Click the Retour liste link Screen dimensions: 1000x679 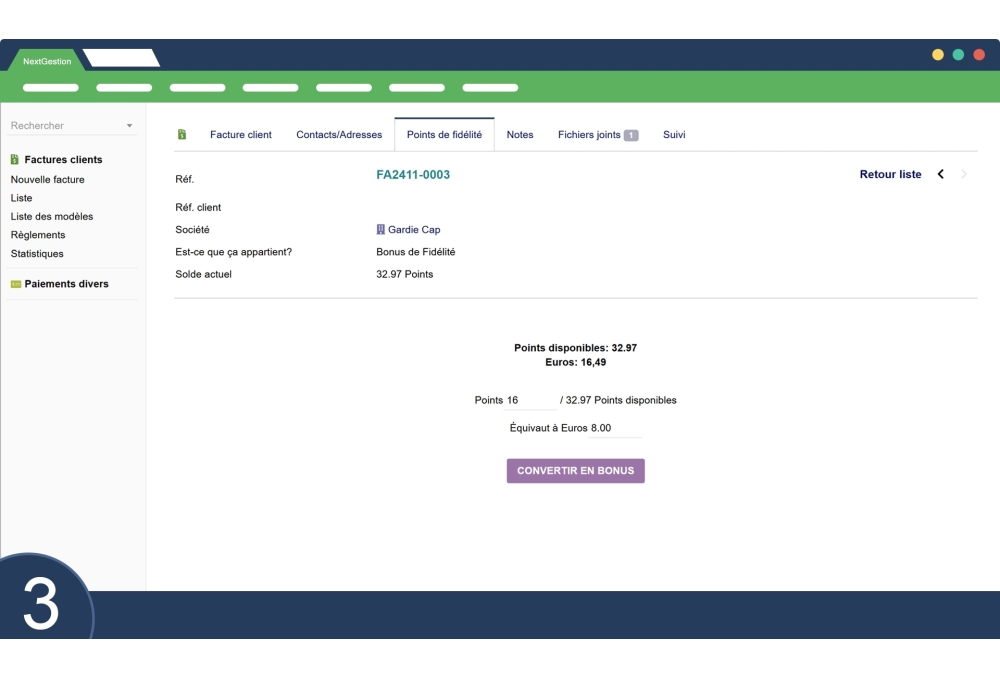(890, 175)
